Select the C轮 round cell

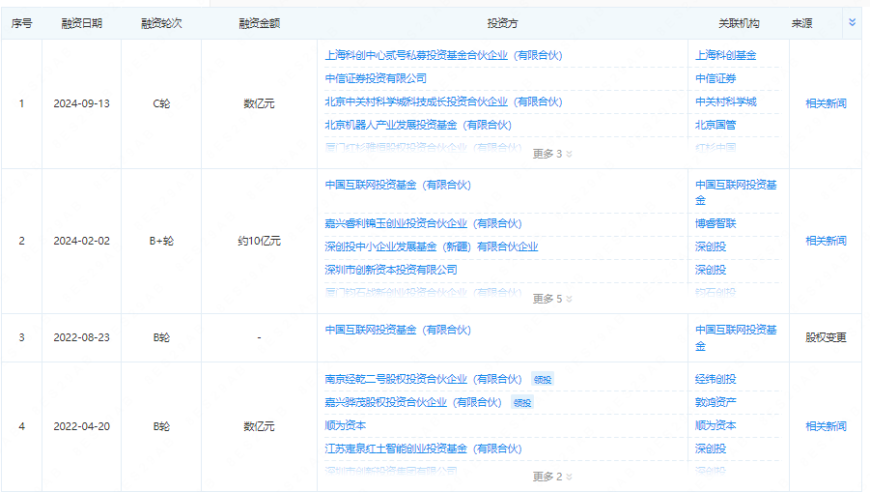click(161, 103)
